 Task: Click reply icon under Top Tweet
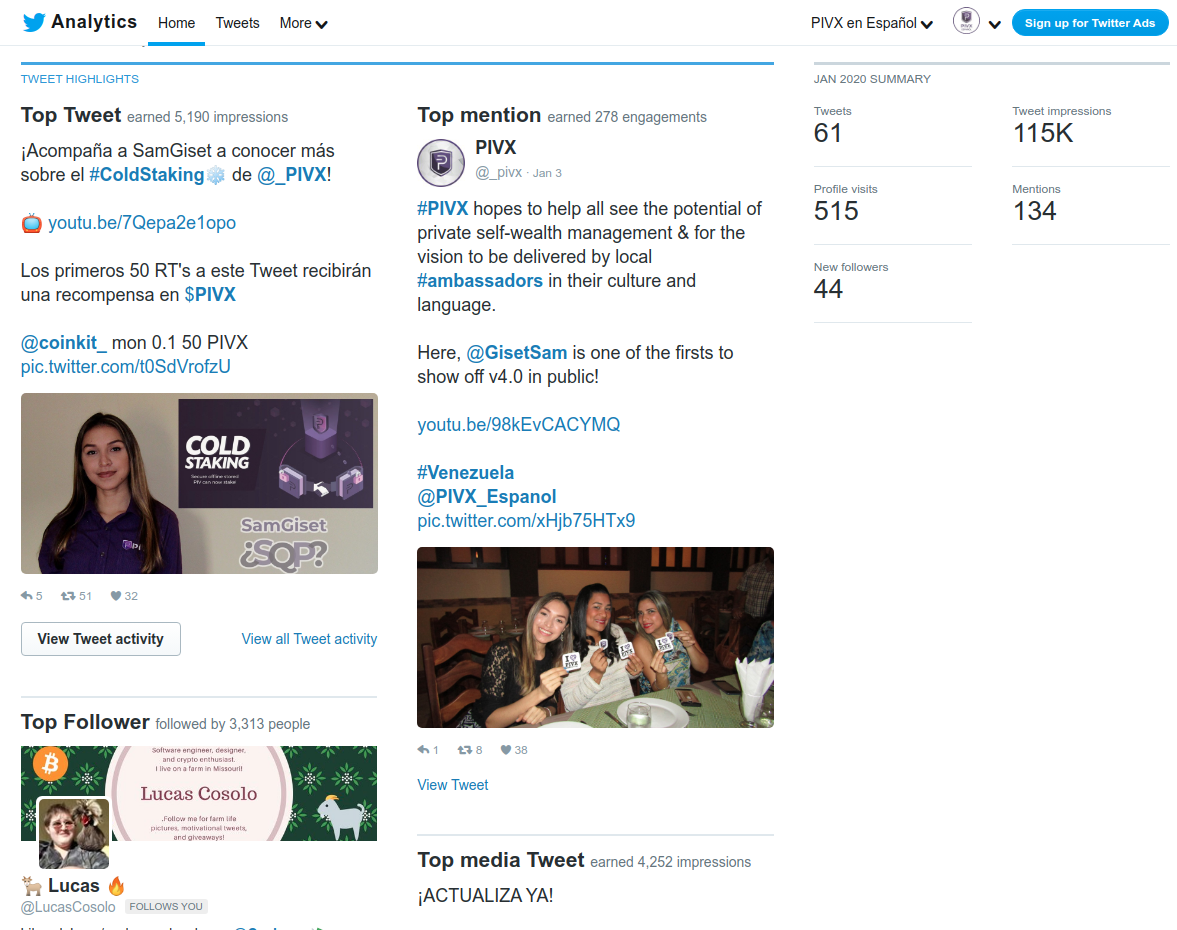tap(27, 596)
